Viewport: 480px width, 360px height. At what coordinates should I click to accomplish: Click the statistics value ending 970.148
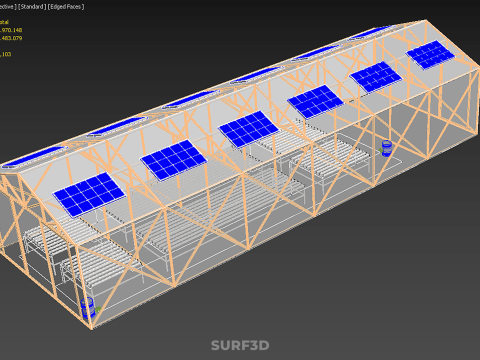pyautogui.click(x=11, y=30)
